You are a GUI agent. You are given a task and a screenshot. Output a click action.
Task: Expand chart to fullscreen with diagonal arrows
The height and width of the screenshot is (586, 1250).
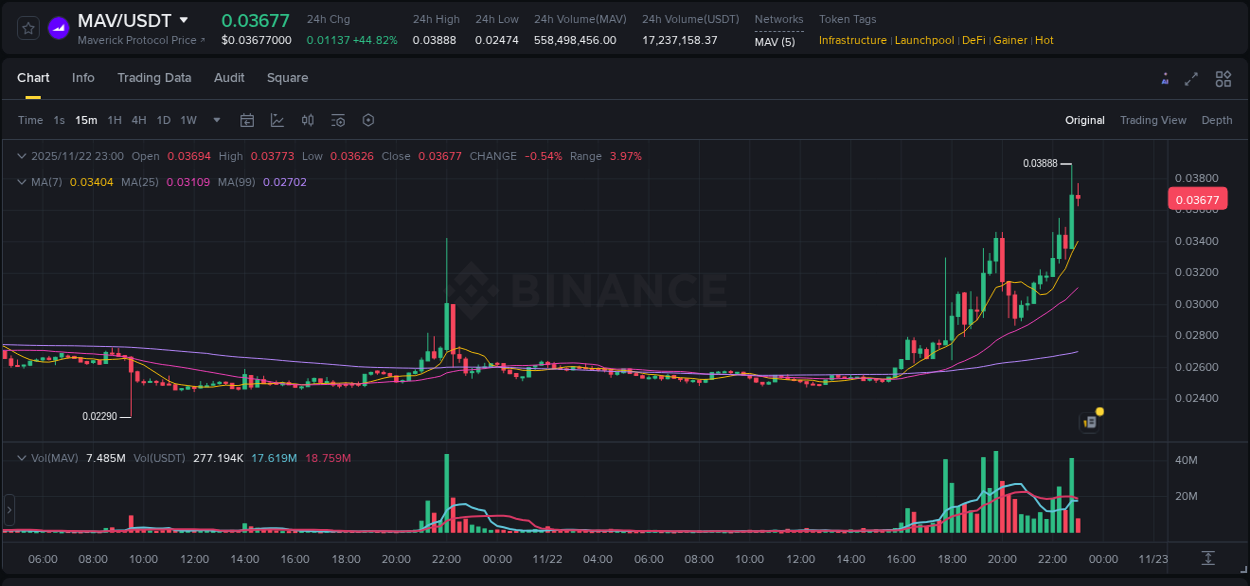[x=1192, y=78]
